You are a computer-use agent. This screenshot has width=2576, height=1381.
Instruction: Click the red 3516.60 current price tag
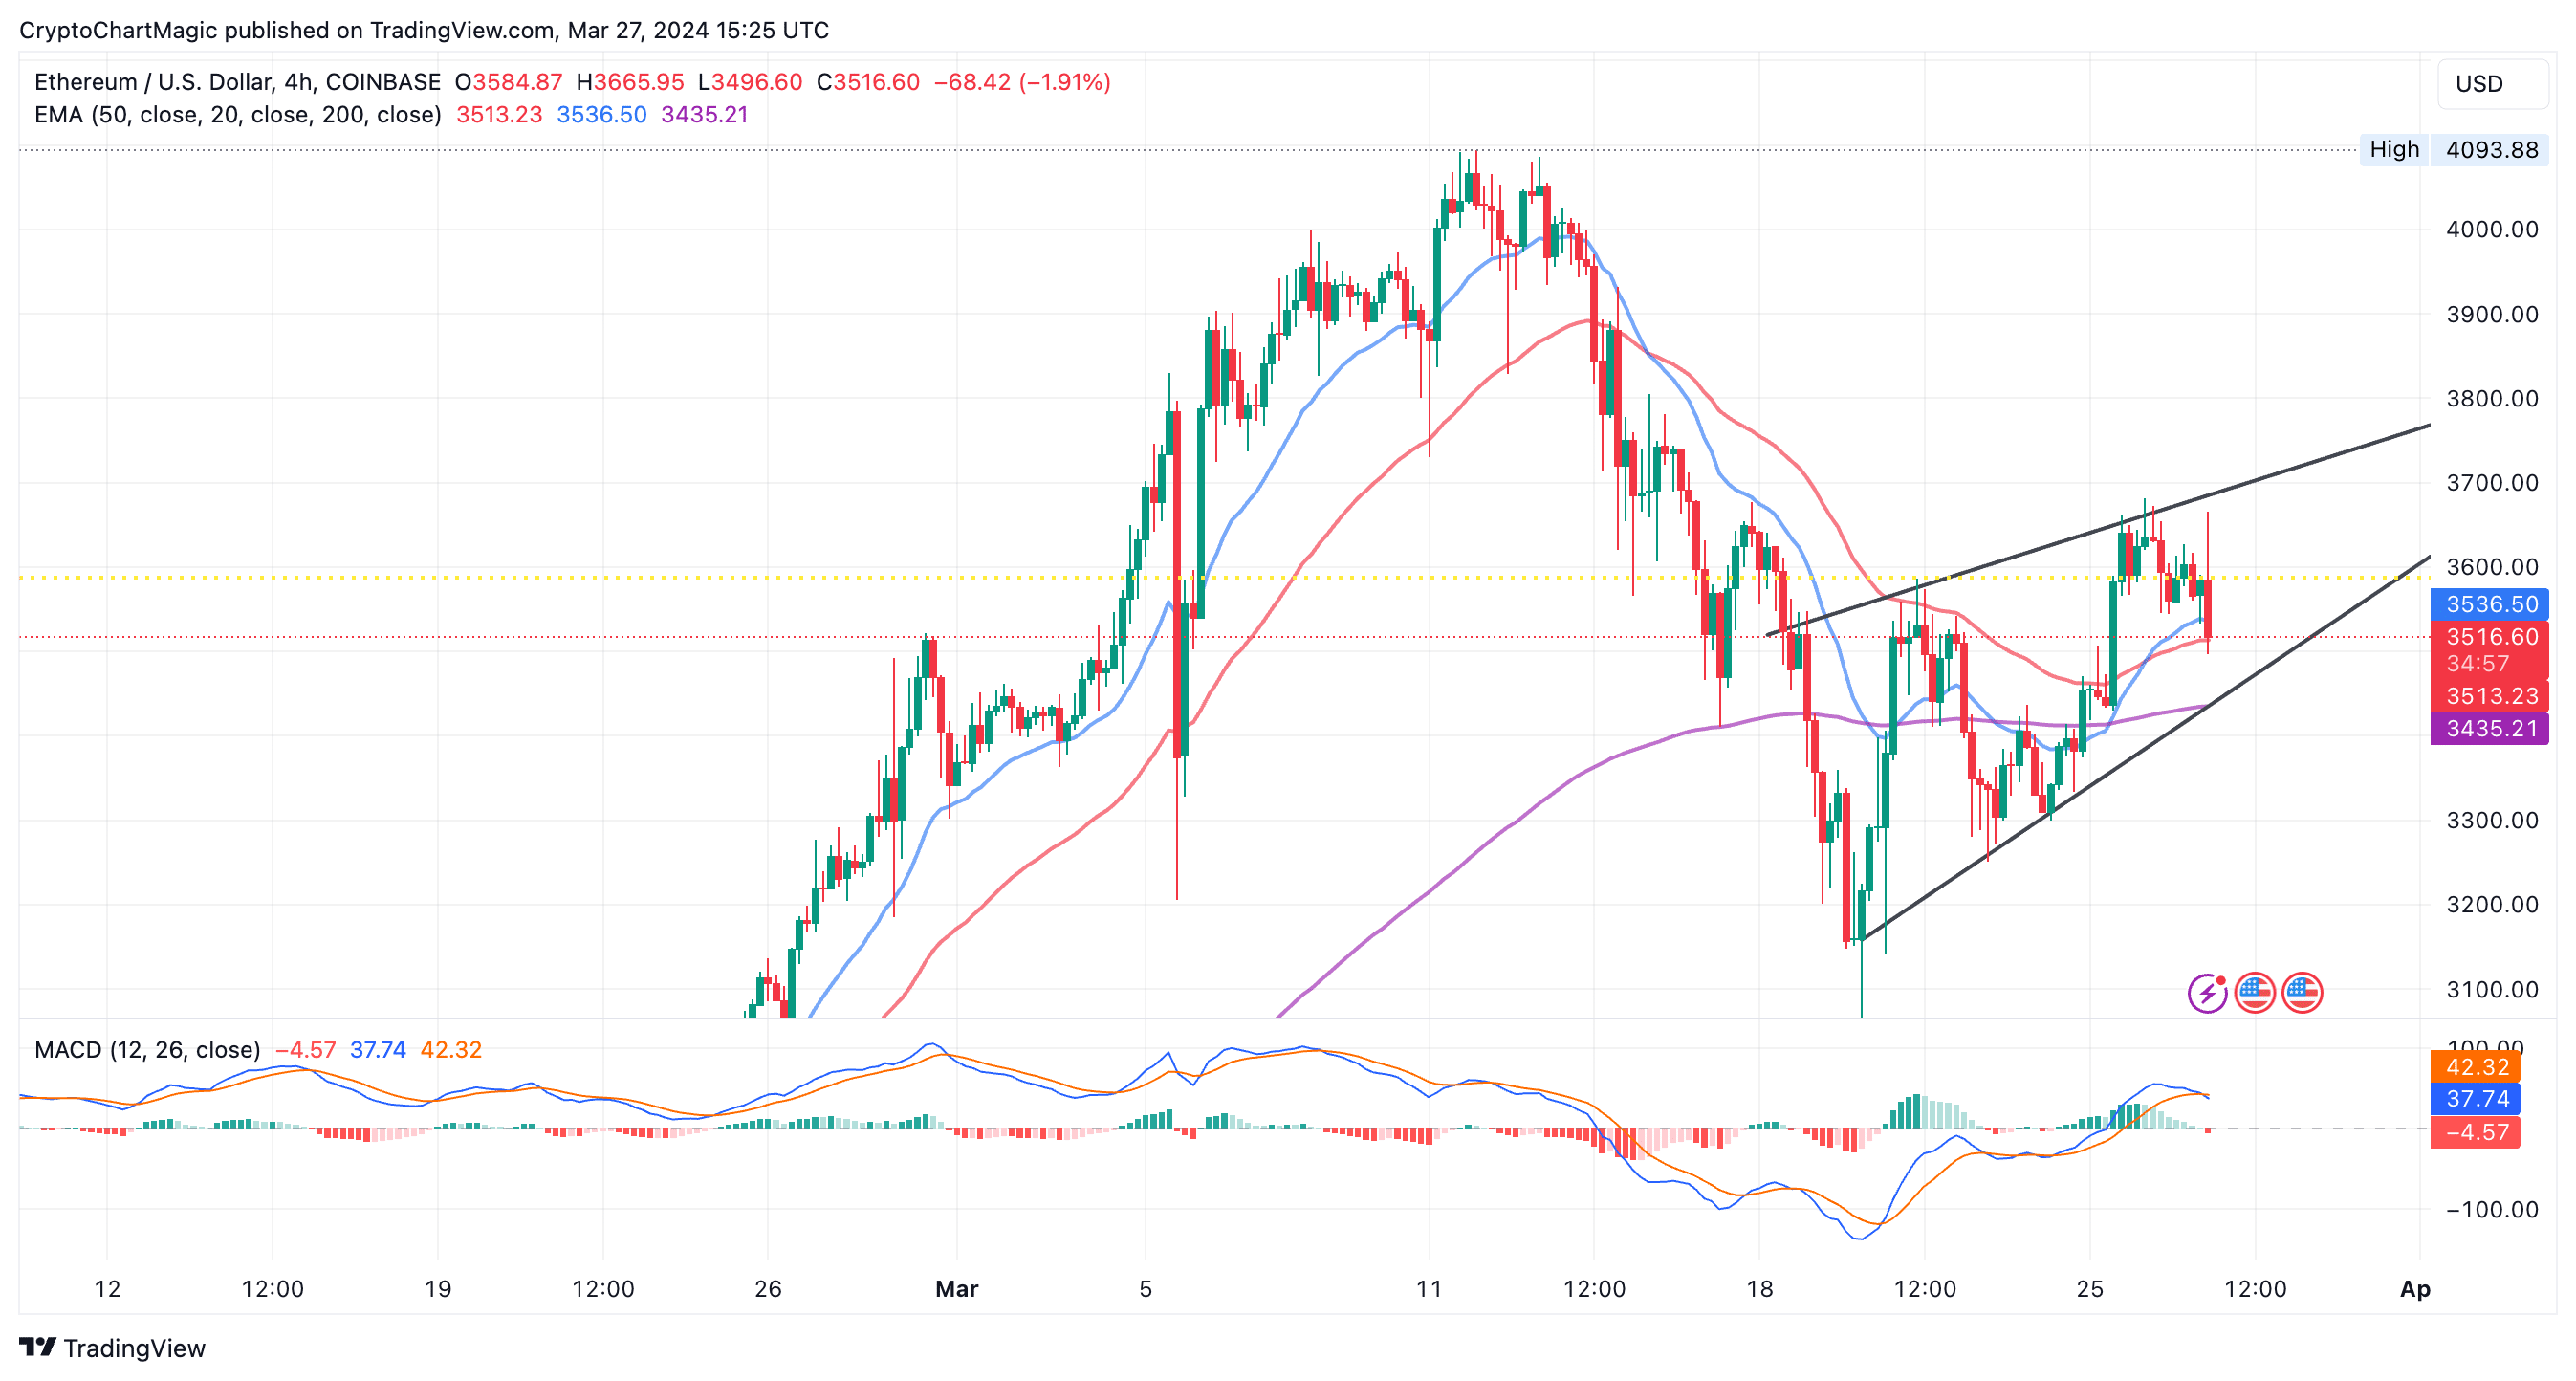2490,637
